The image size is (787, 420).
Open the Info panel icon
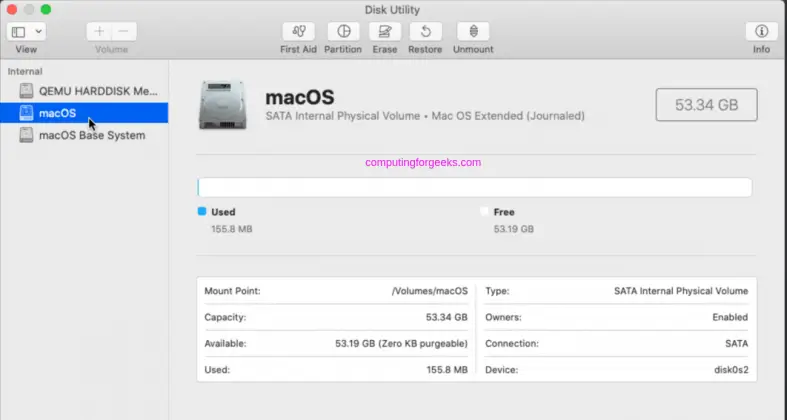tap(761, 32)
